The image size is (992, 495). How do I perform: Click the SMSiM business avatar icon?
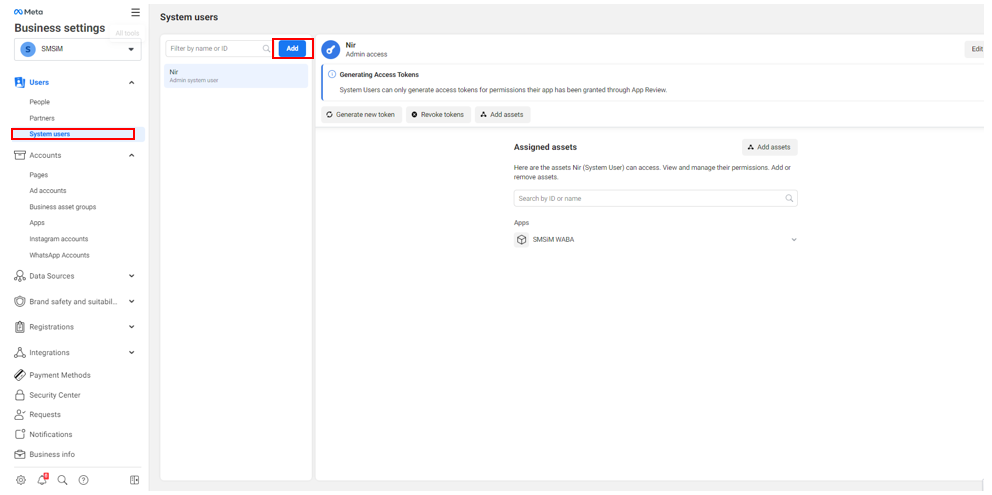pos(28,49)
